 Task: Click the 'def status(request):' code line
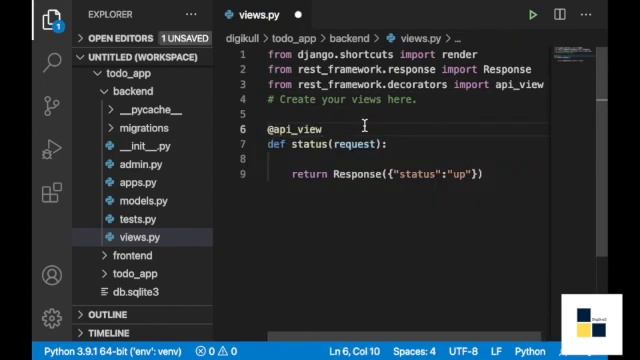[x=327, y=144]
